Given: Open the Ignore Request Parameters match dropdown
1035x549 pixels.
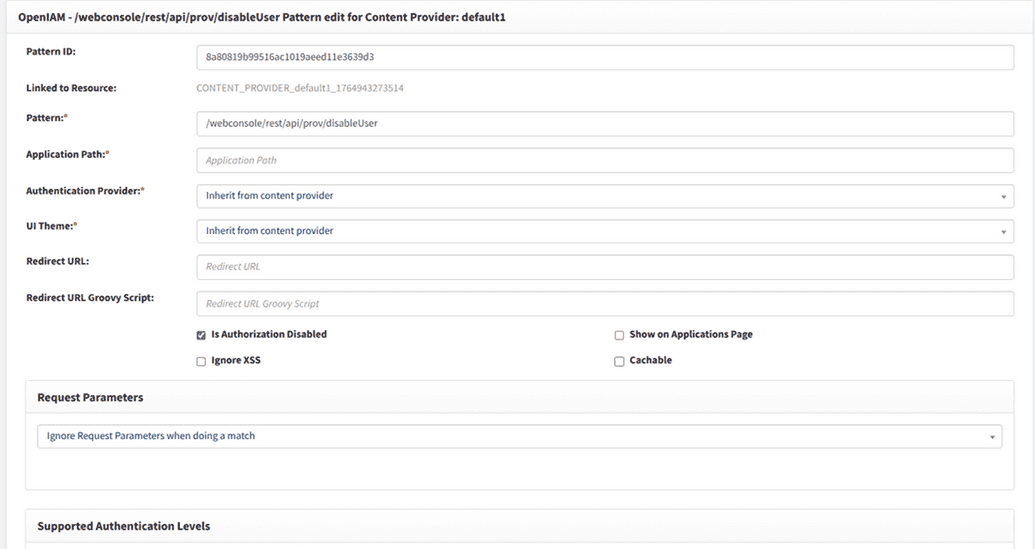Looking at the screenshot, I should 519,436.
